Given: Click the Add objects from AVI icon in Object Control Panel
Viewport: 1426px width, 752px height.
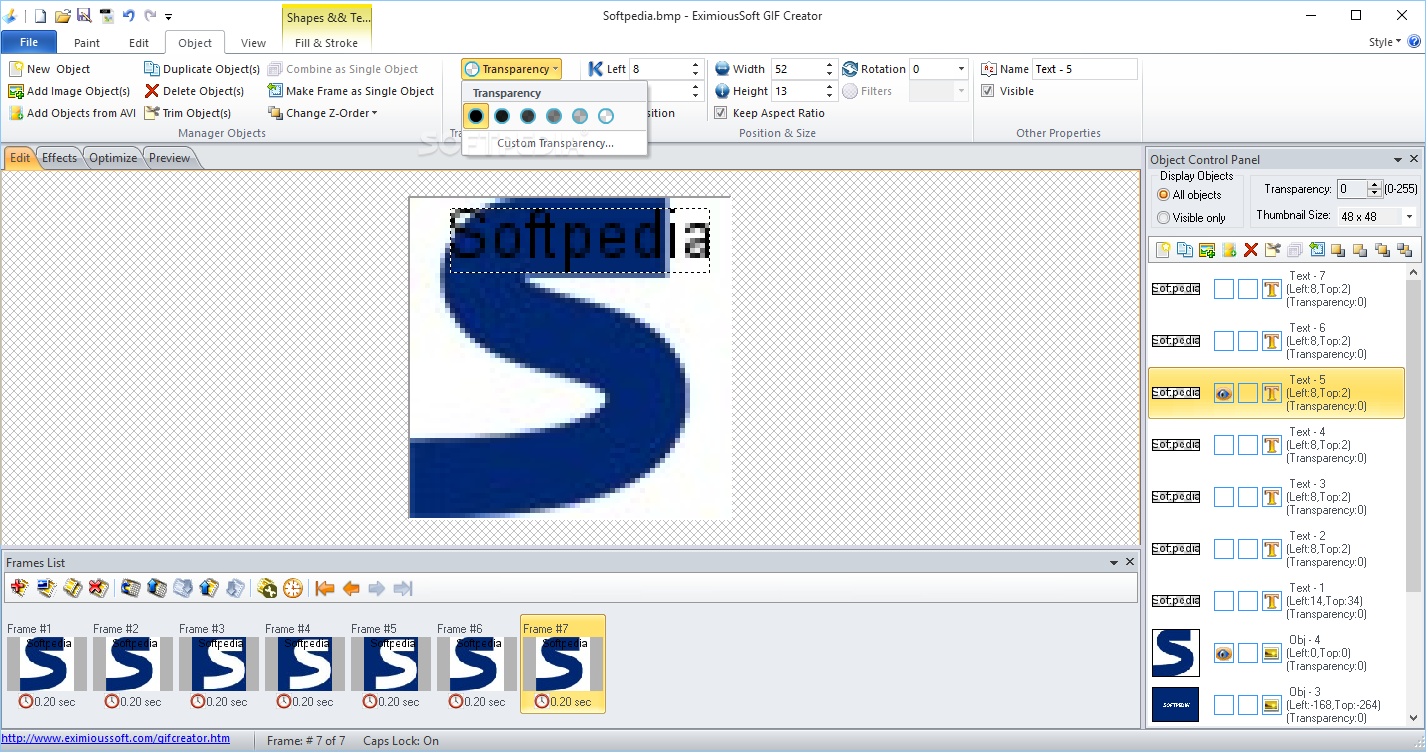Looking at the screenshot, I should pyautogui.click(x=1229, y=250).
